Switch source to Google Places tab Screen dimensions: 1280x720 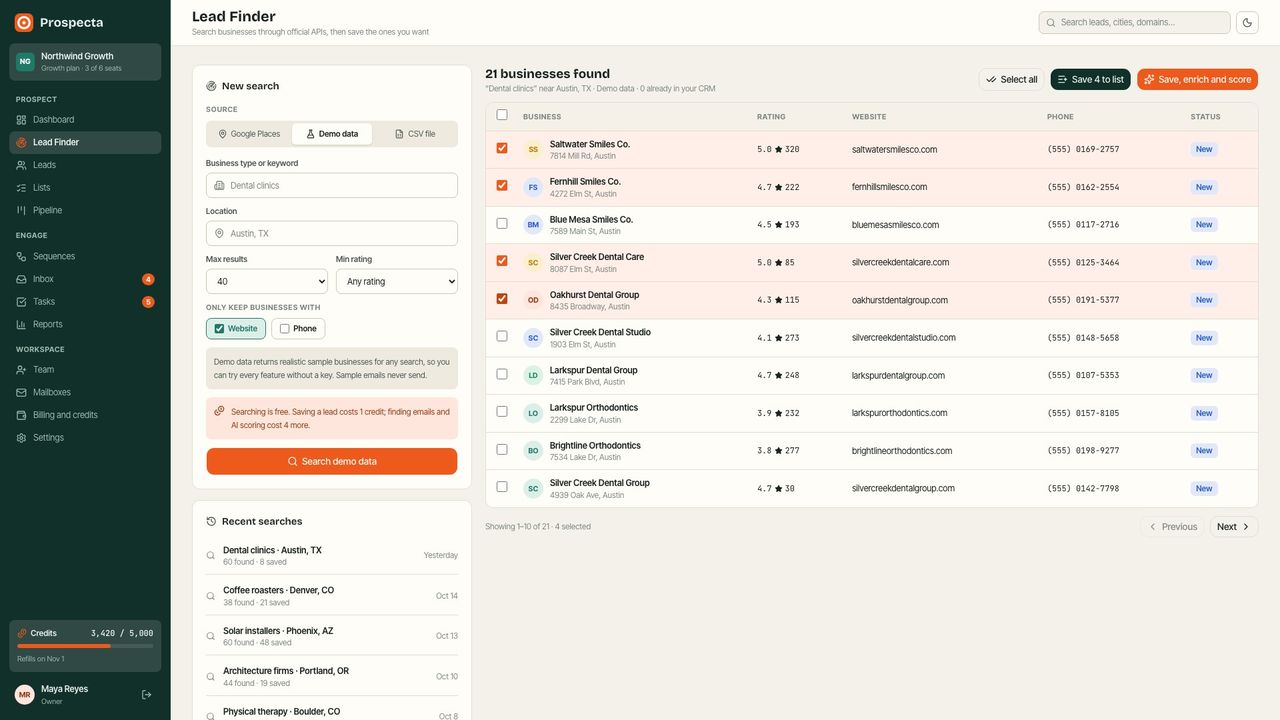coord(250,134)
